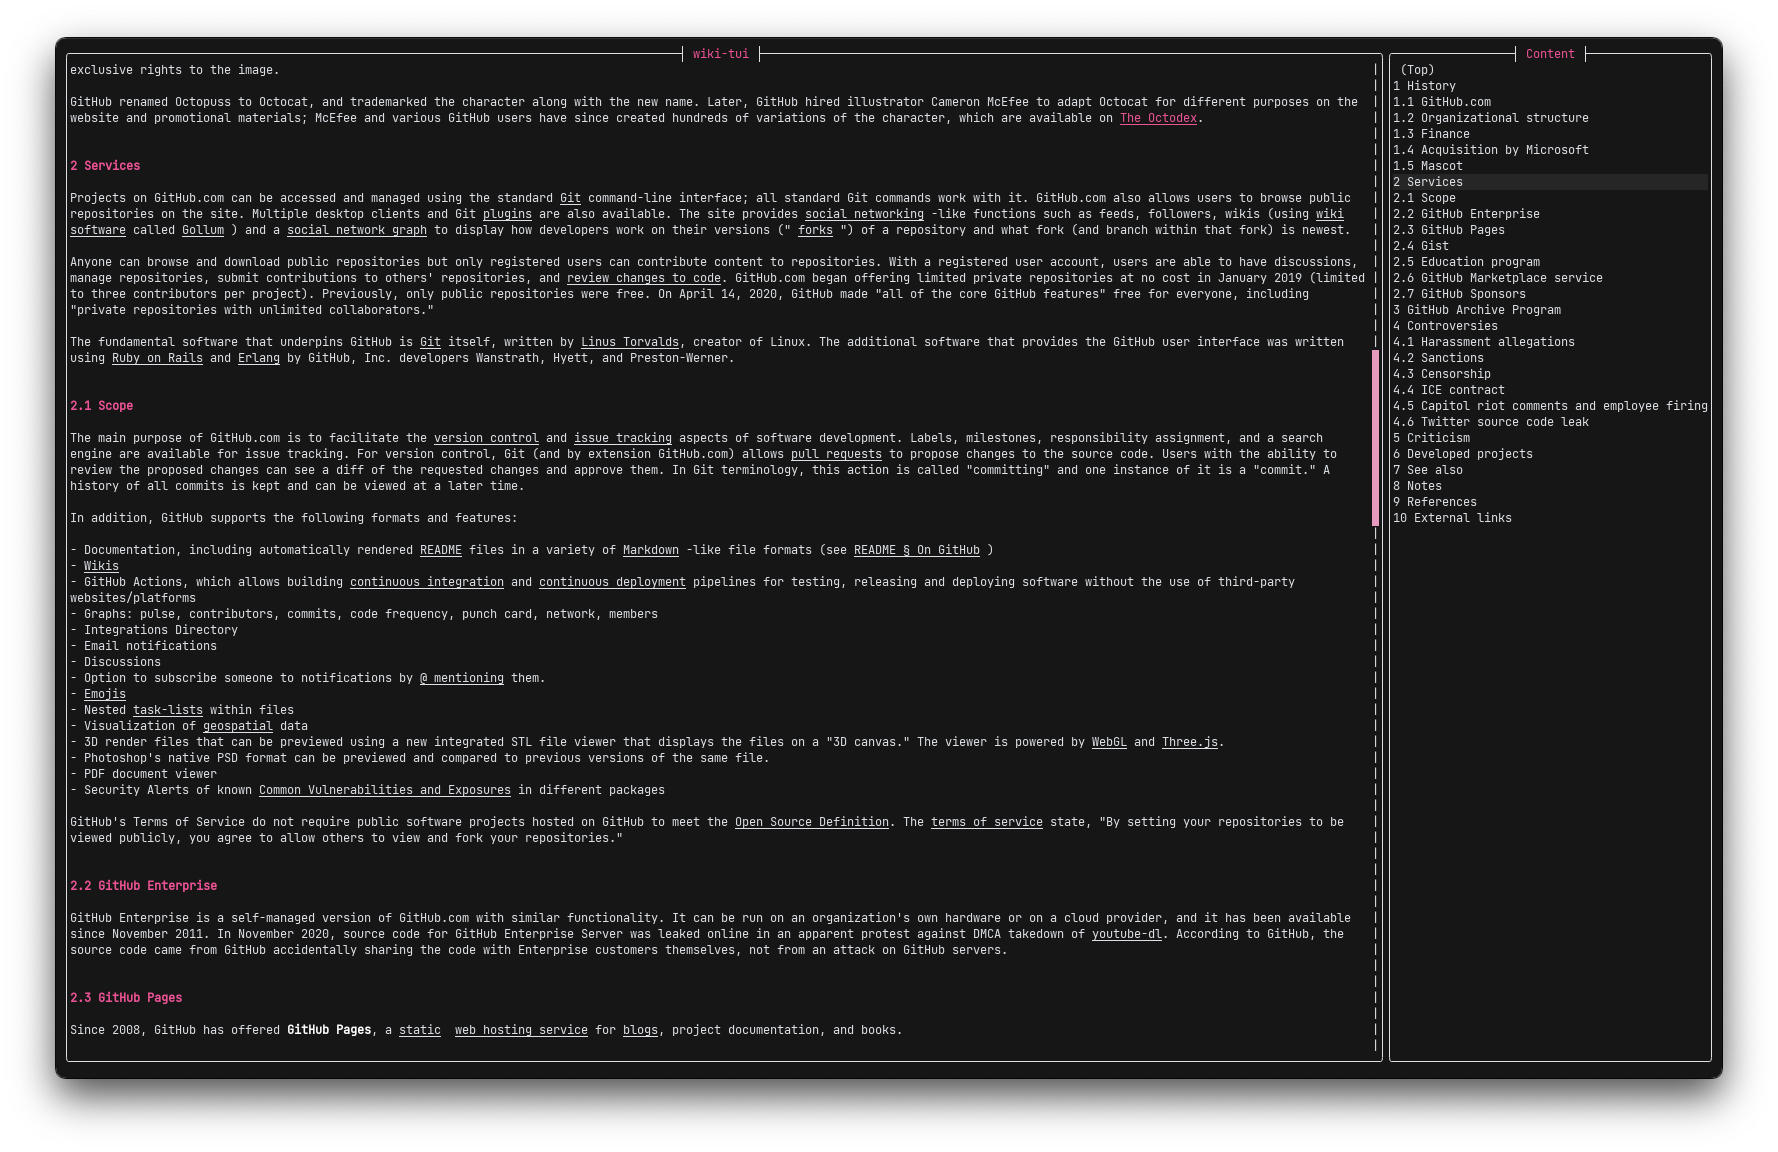Open the 'version control' link

tap(486, 438)
